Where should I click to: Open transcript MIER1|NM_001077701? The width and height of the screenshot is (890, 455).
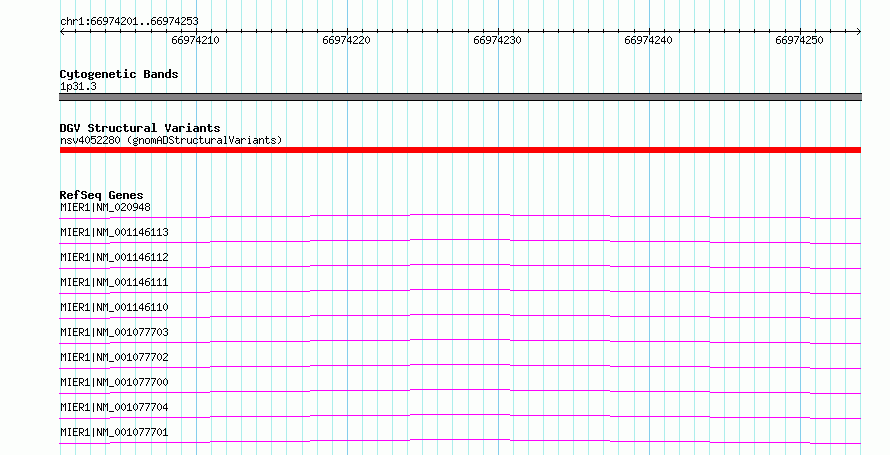coord(114,432)
